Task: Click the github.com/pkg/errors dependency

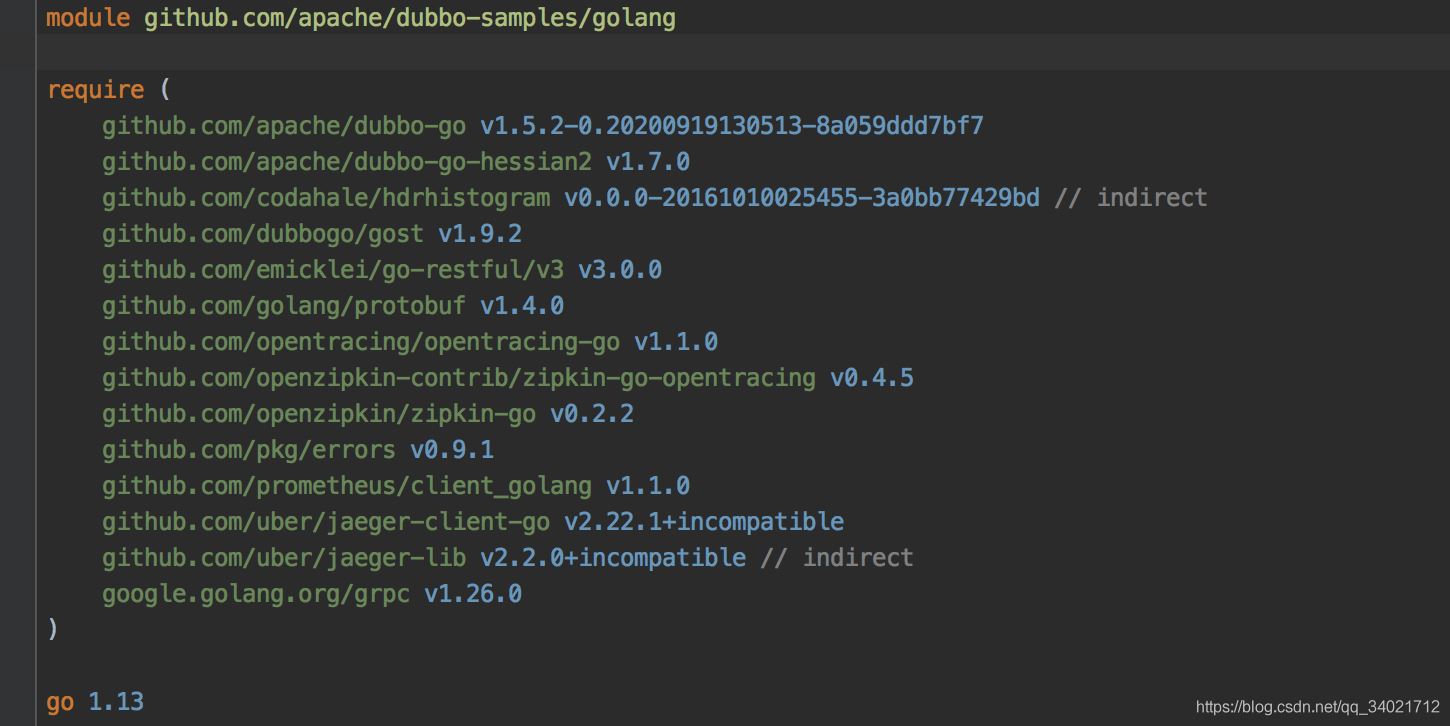Action: coord(248,450)
